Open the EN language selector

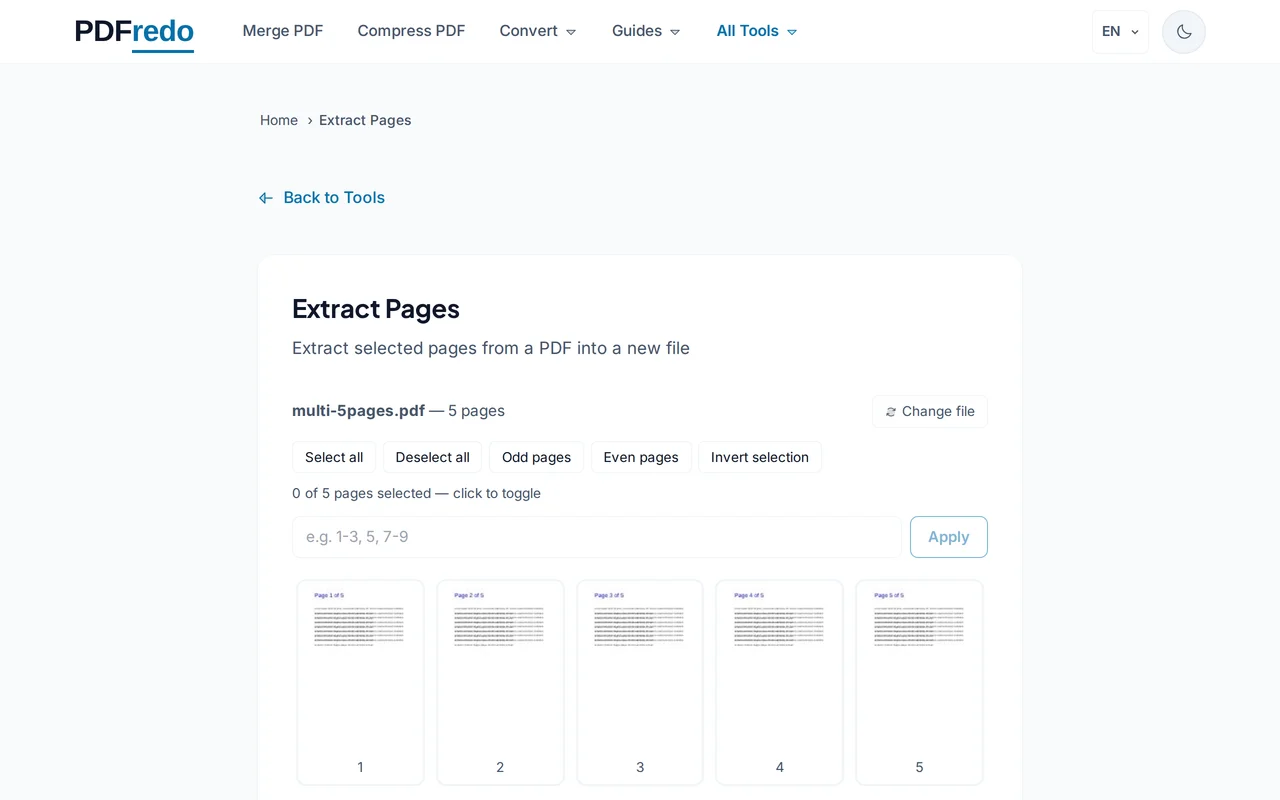(1119, 31)
